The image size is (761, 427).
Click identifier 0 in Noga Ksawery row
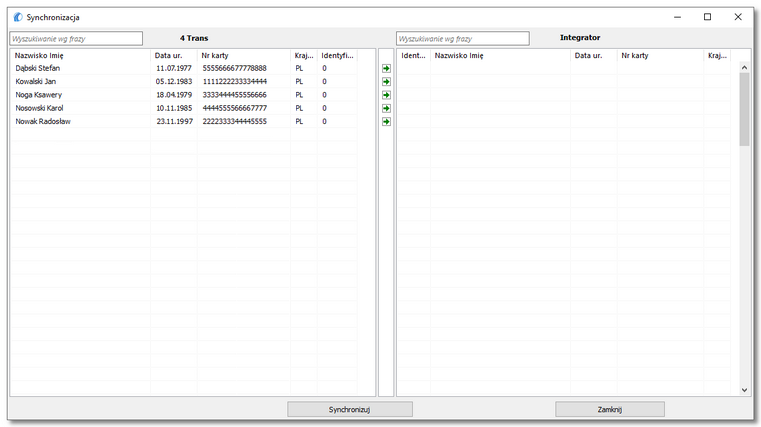324,95
